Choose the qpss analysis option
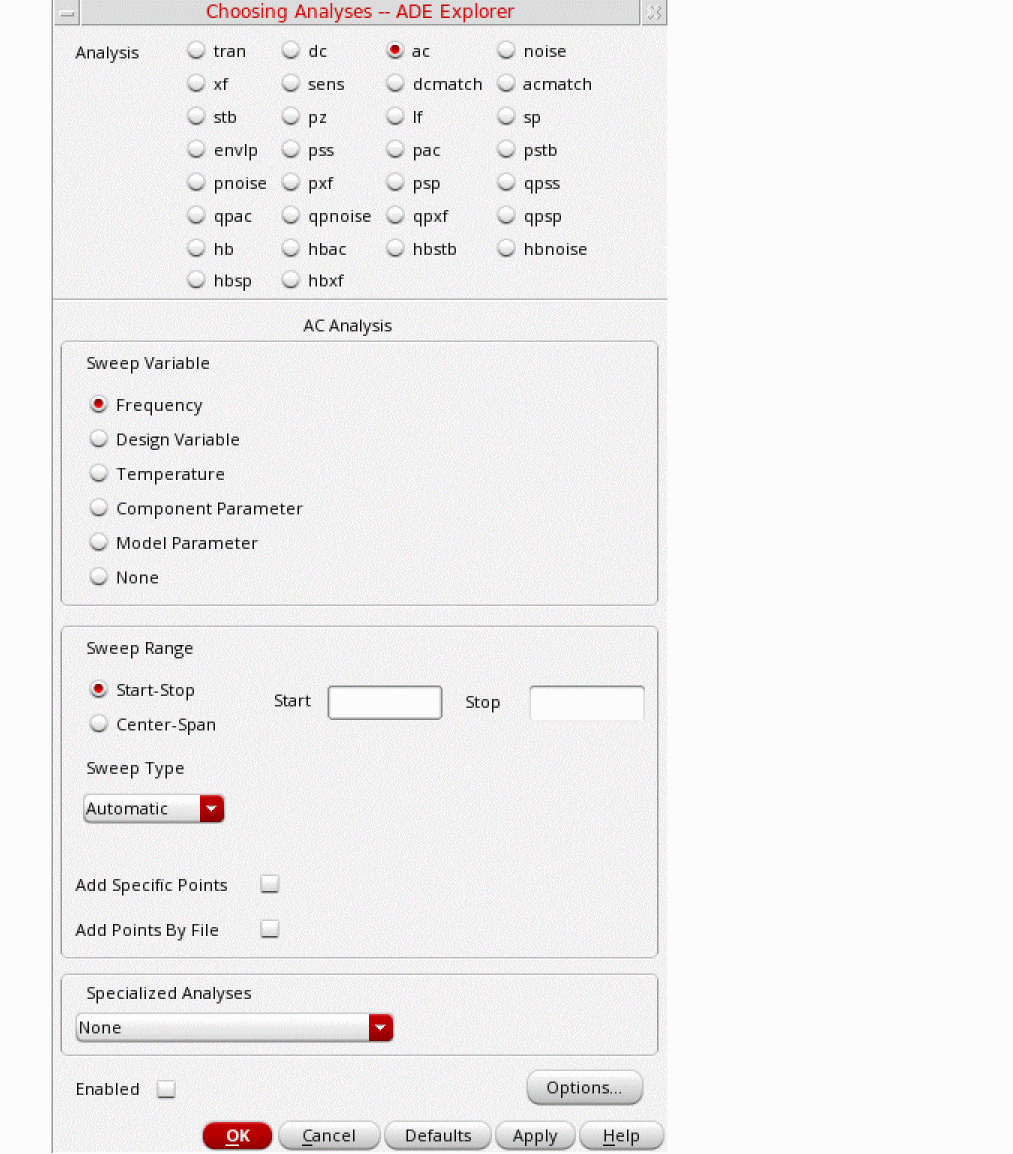This screenshot has height=1154, width=1013. pyautogui.click(x=506, y=183)
